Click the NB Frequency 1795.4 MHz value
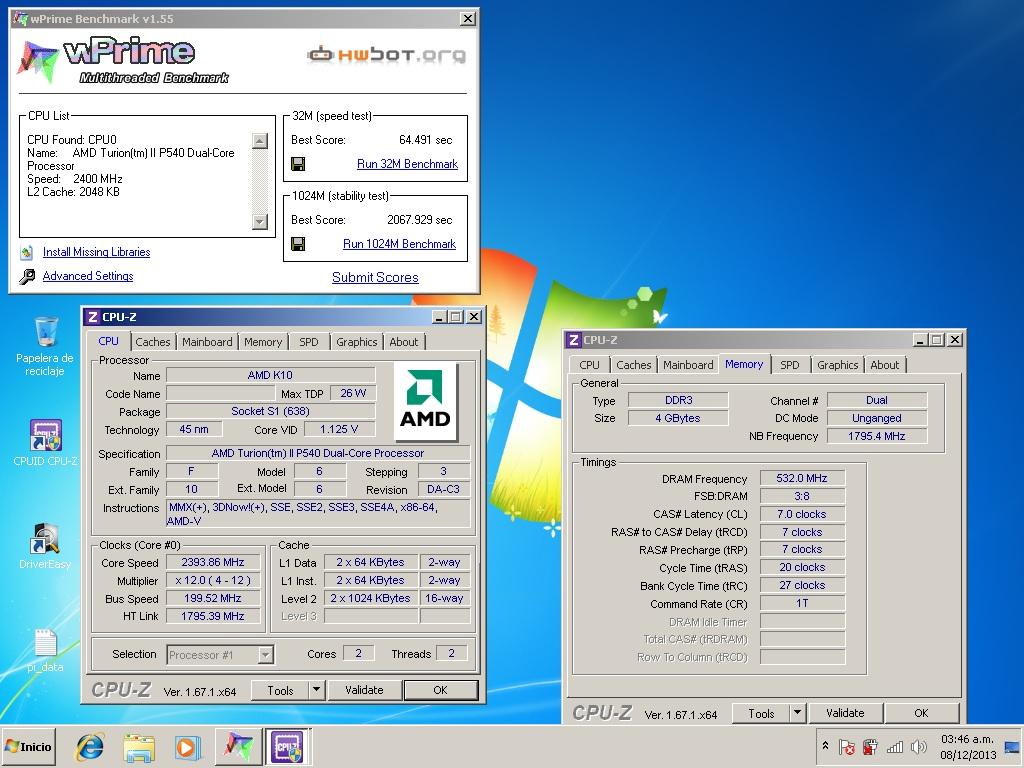The height and width of the screenshot is (768, 1024). click(x=876, y=436)
